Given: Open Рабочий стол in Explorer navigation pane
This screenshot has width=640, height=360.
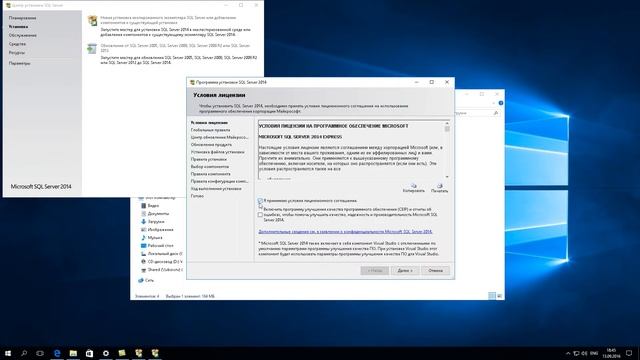Looking at the screenshot, I should 157,246.
